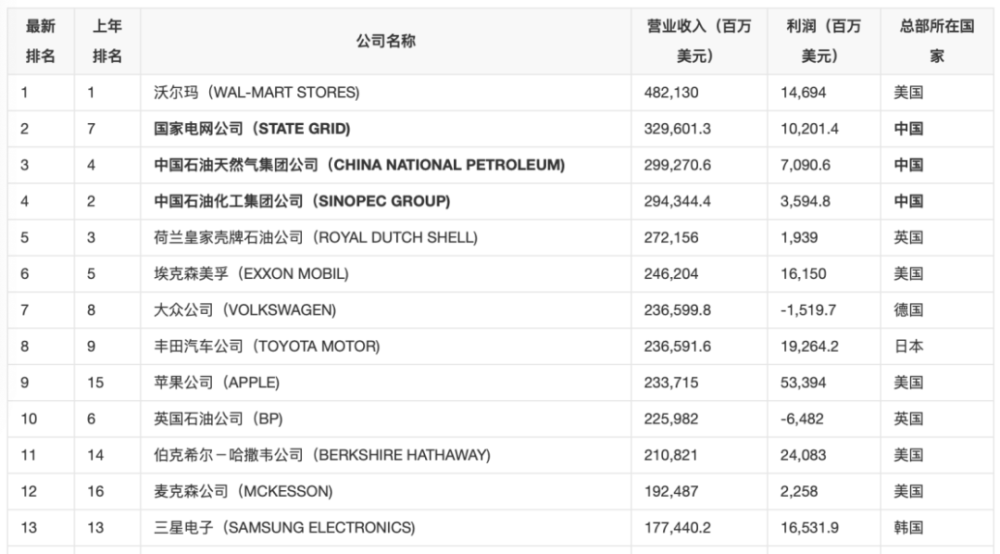Select the TOYOTA MOTOR company name
1000x554 pixels.
[x=267, y=347]
